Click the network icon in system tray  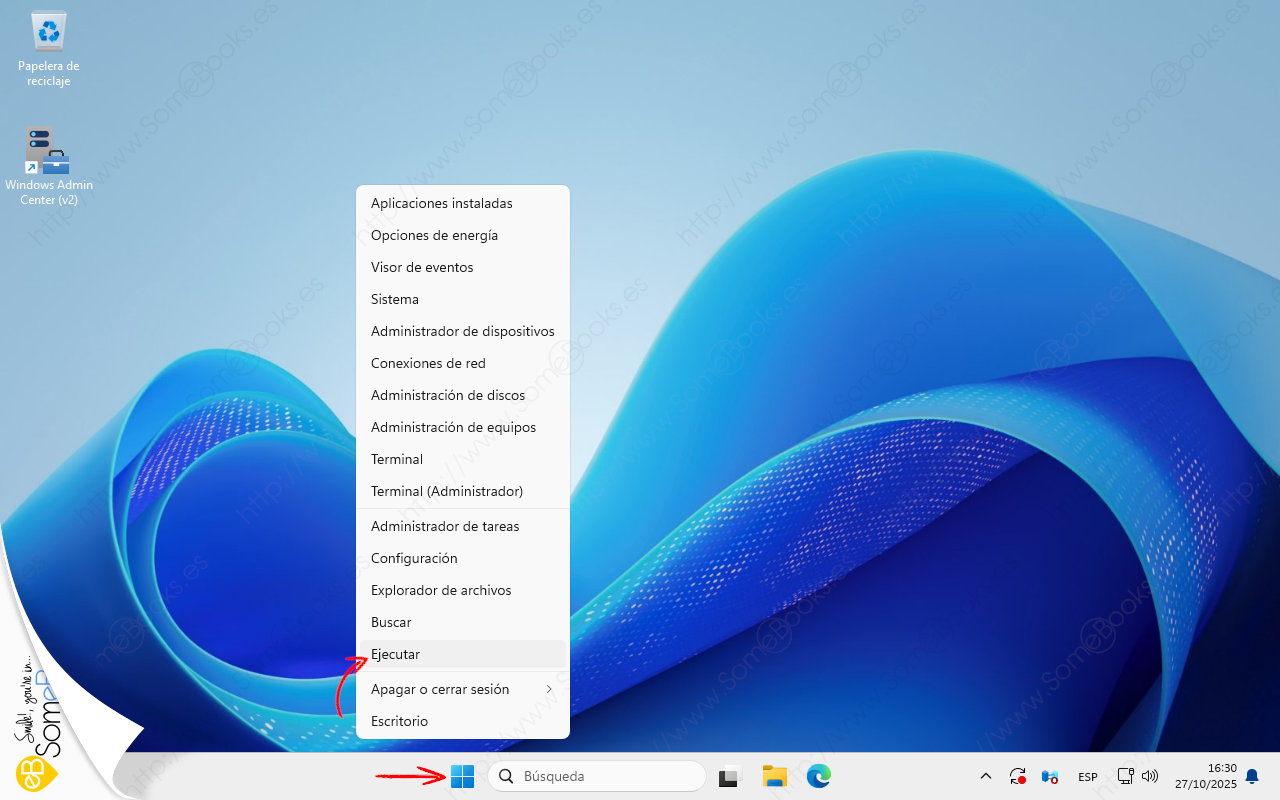[x=1125, y=776]
